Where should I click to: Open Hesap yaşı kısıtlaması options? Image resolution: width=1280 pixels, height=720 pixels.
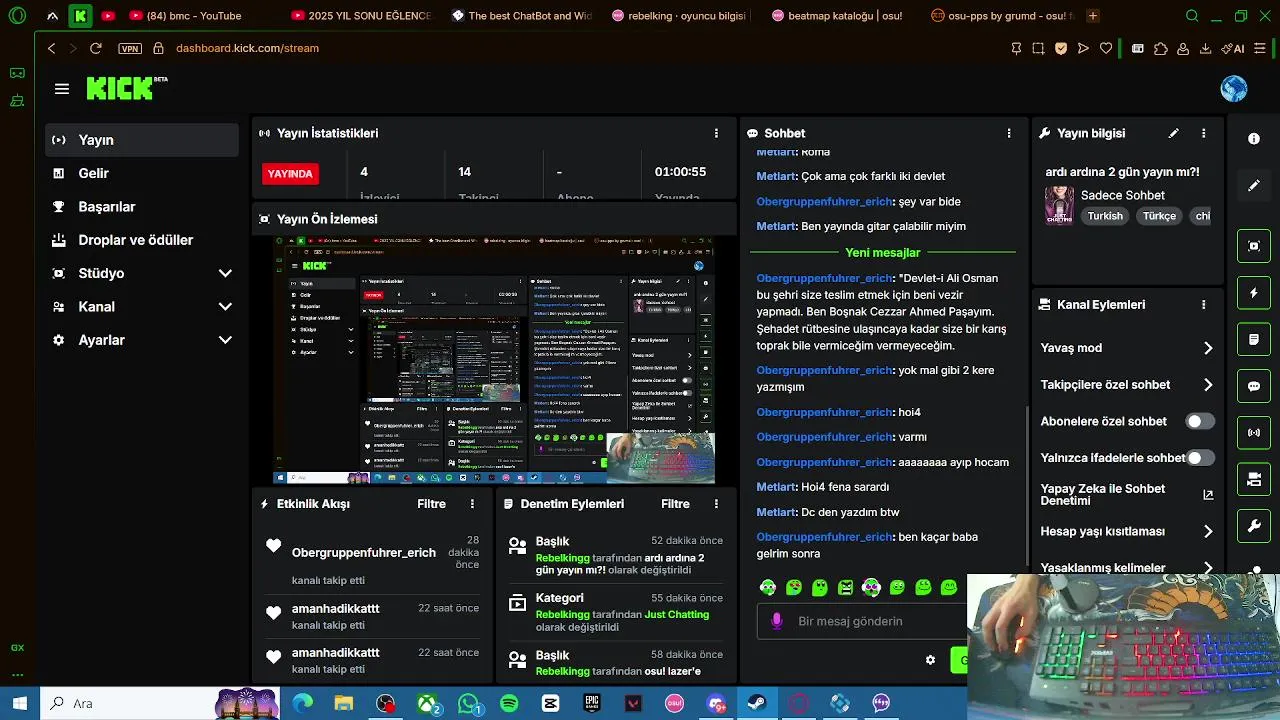tap(1127, 531)
